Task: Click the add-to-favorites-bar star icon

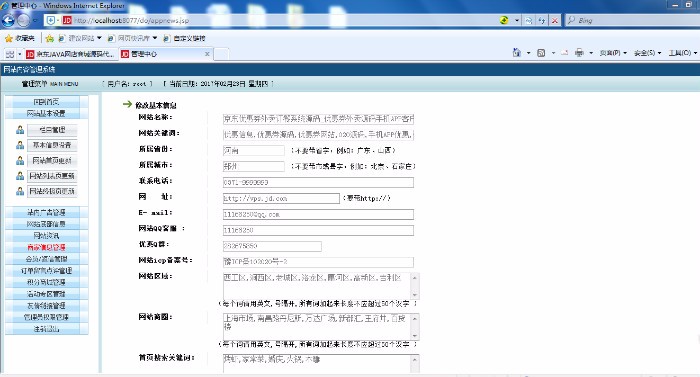Action: pyautogui.click(x=50, y=38)
